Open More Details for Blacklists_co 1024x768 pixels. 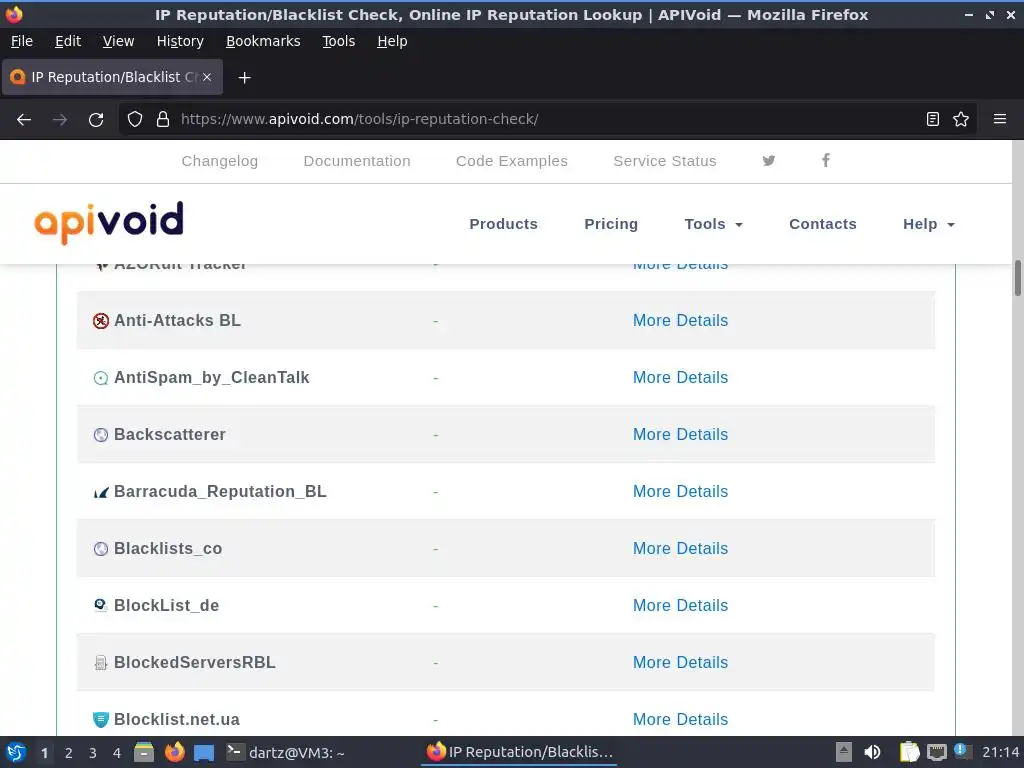point(680,549)
